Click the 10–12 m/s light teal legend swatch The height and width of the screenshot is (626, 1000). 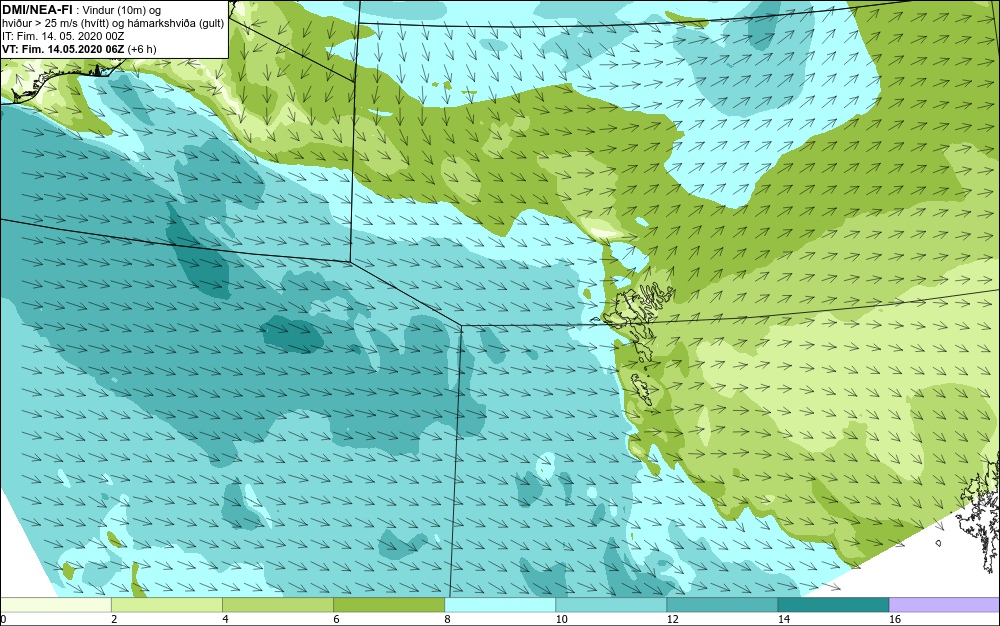click(x=611, y=604)
